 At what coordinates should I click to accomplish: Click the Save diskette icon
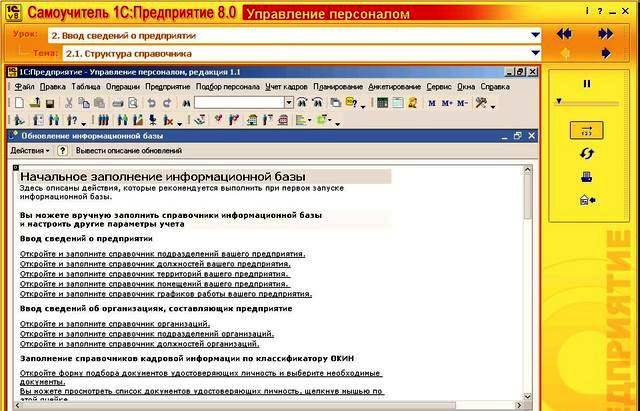click(50, 103)
